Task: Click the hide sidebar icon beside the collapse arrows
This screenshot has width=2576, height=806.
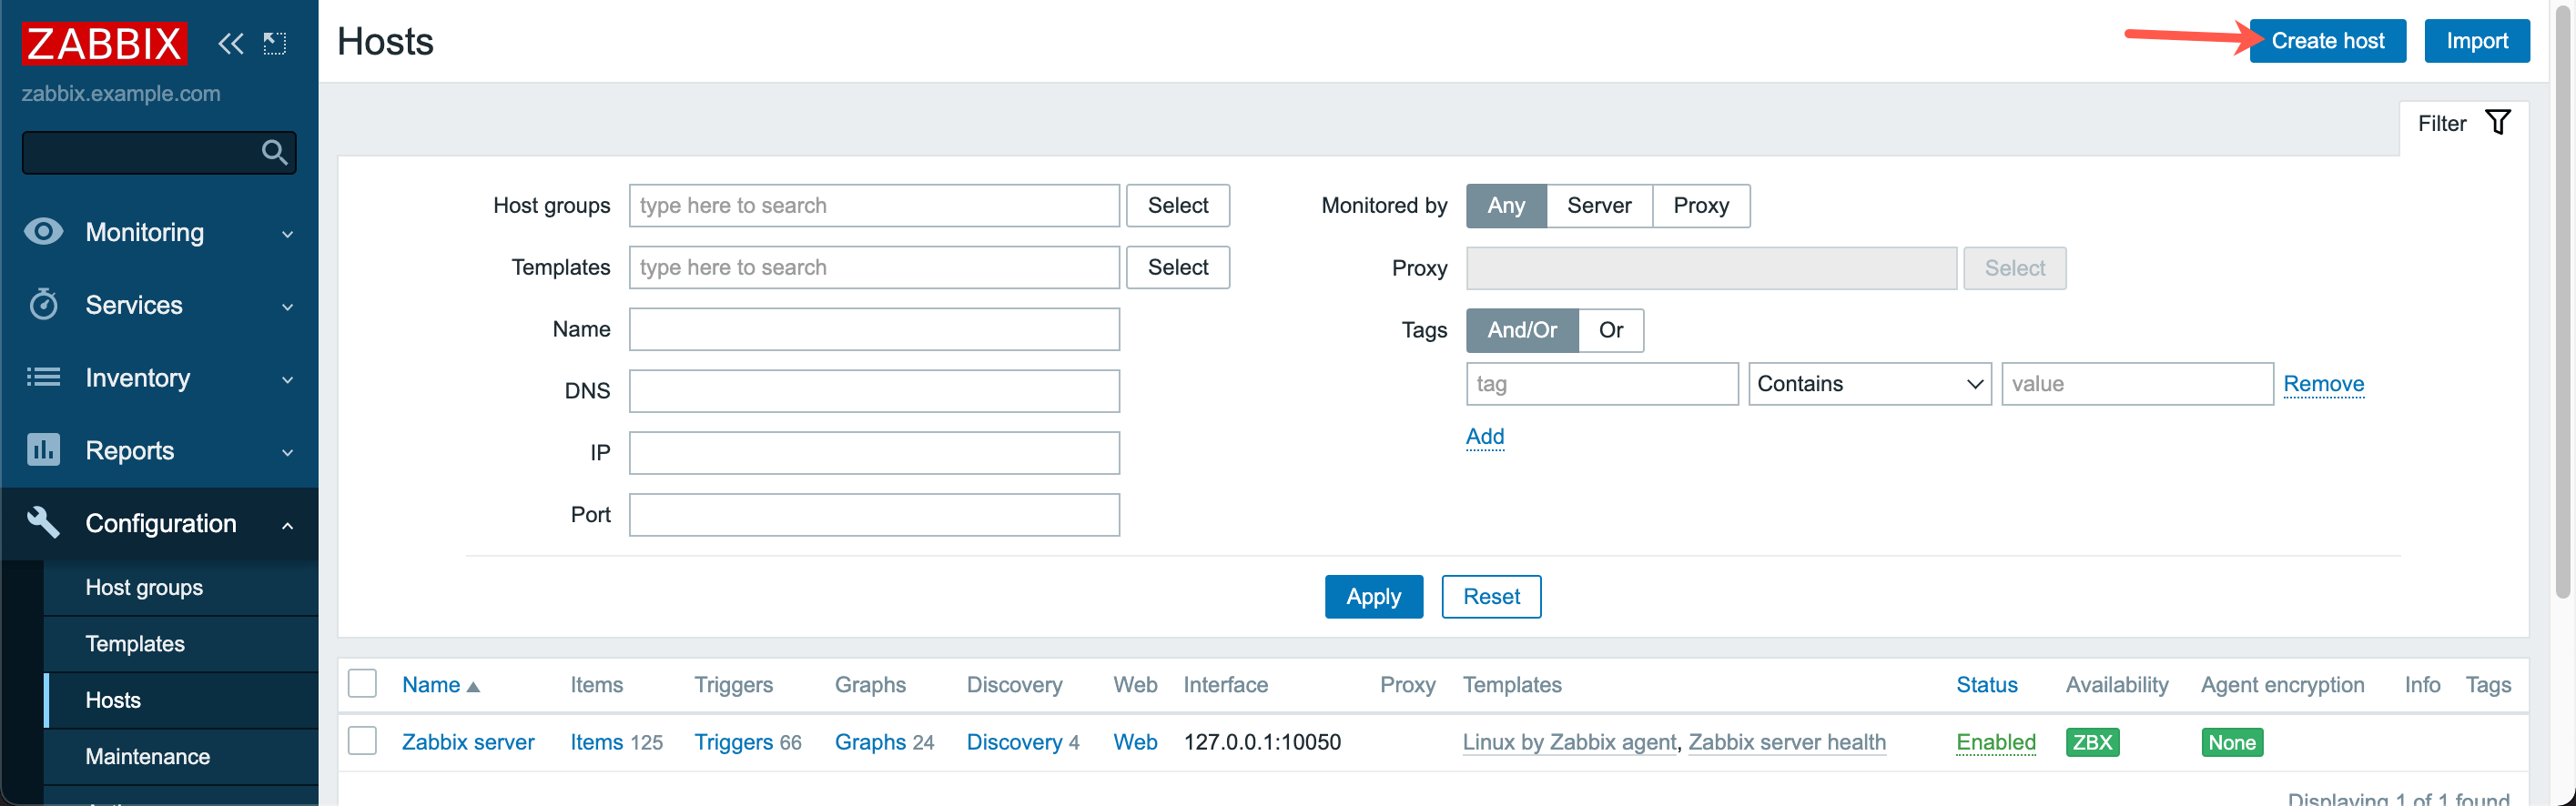Action: (x=275, y=44)
